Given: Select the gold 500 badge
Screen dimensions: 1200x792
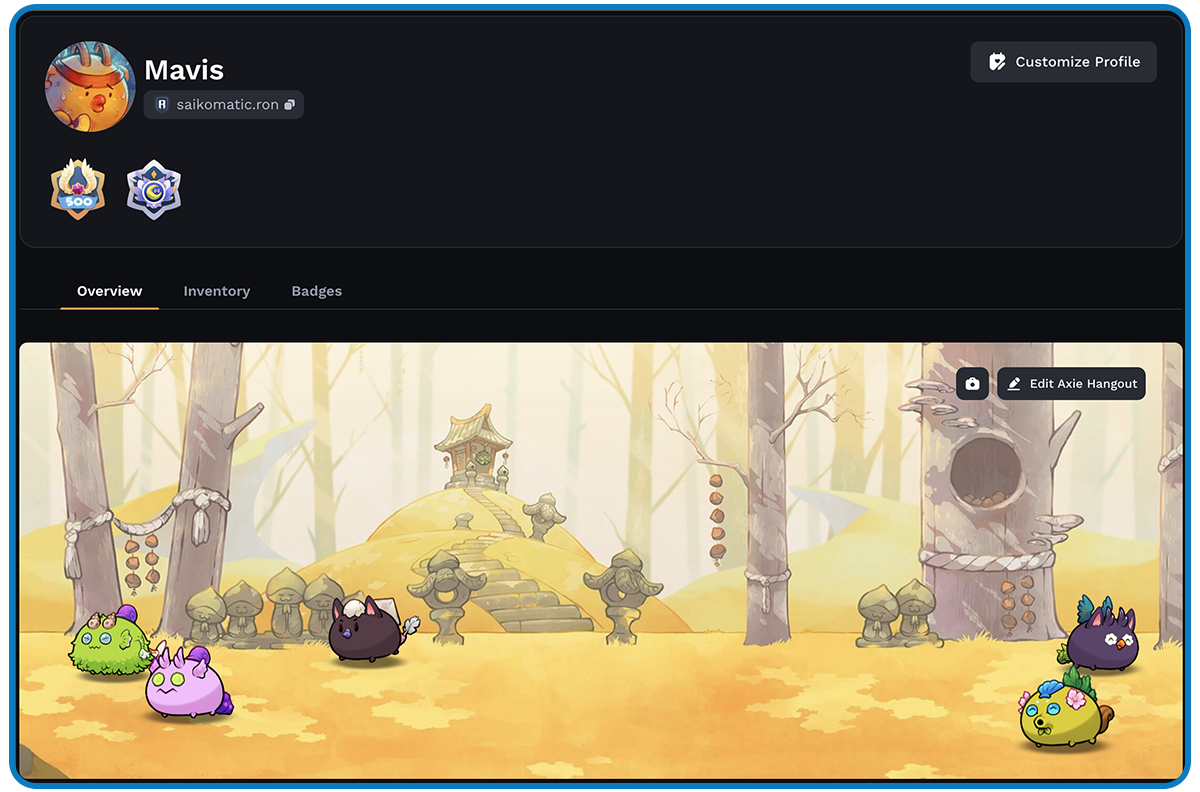Looking at the screenshot, I should tap(78, 189).
